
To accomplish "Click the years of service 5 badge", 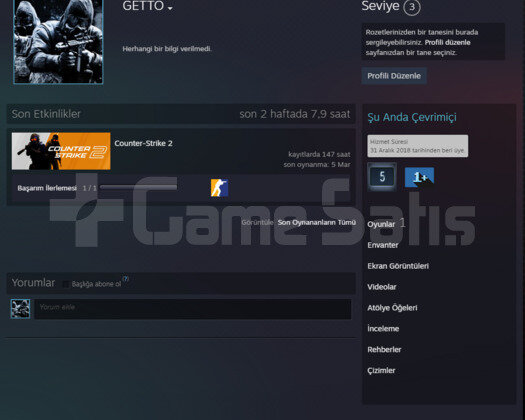I will 382,177.
